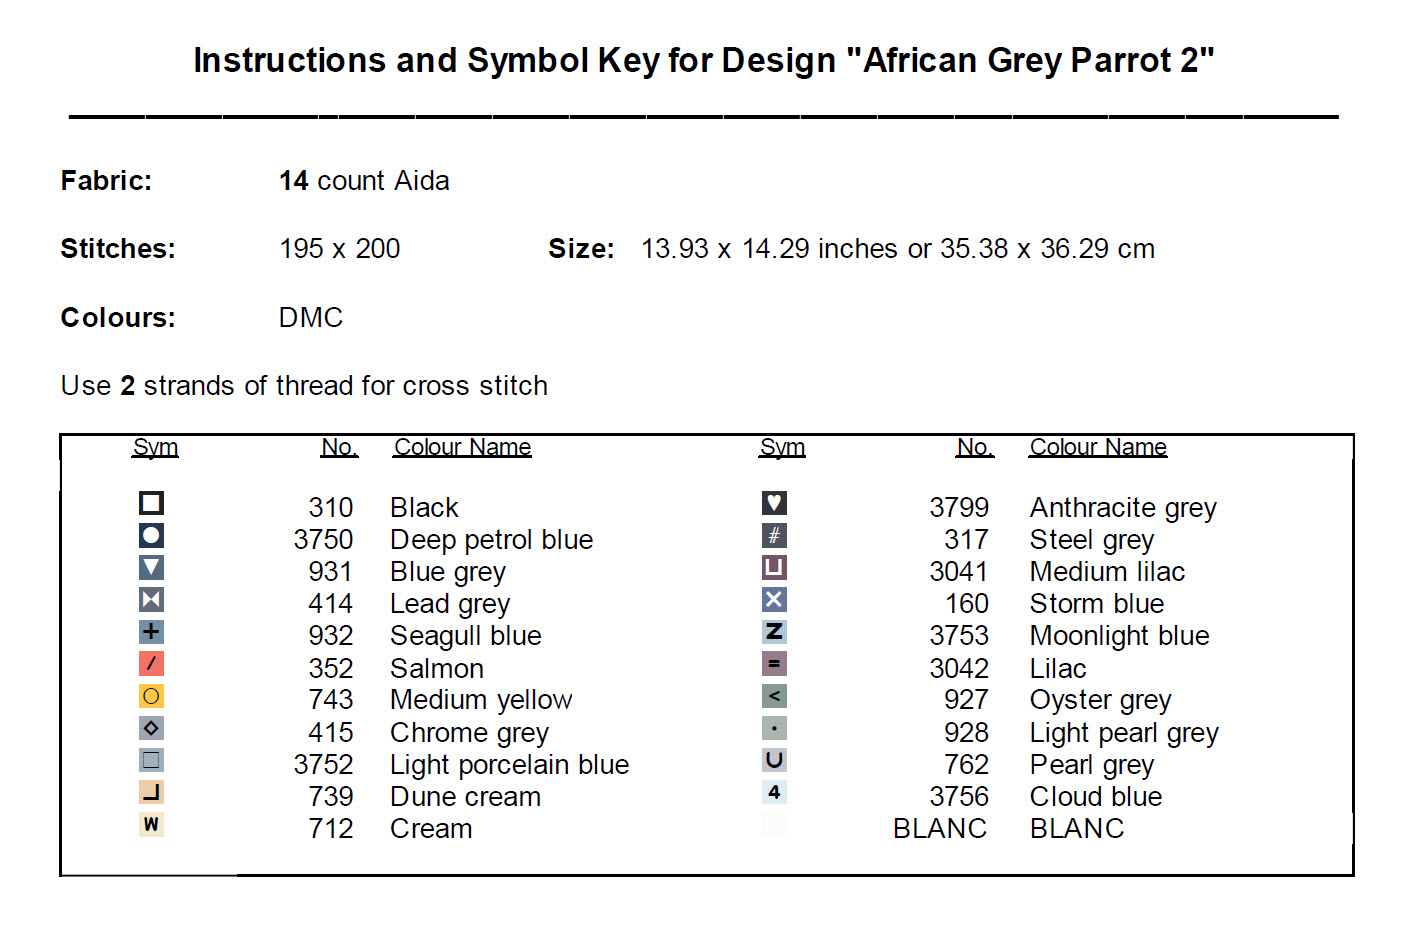Viewport: 1416px width, 937px height.
Task: Click the left Colour Name column header
Action: click(462, 447)
